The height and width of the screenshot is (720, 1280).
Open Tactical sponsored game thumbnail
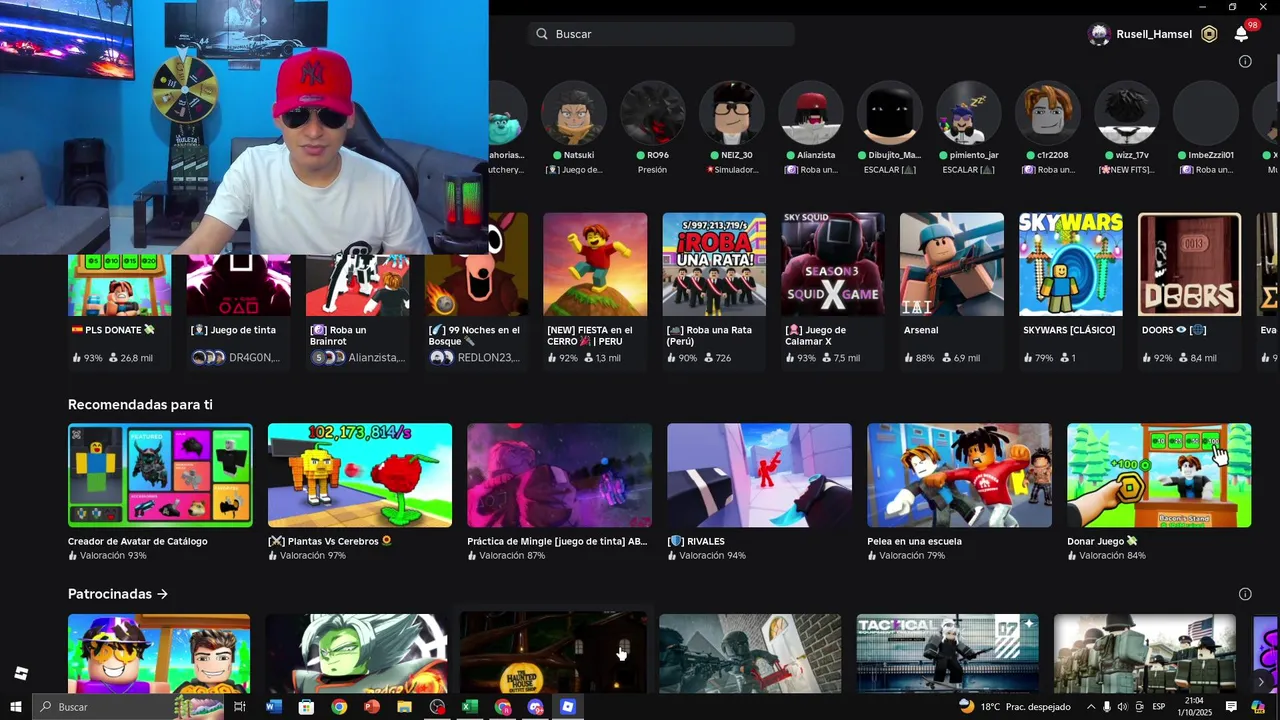pos(948,653)
